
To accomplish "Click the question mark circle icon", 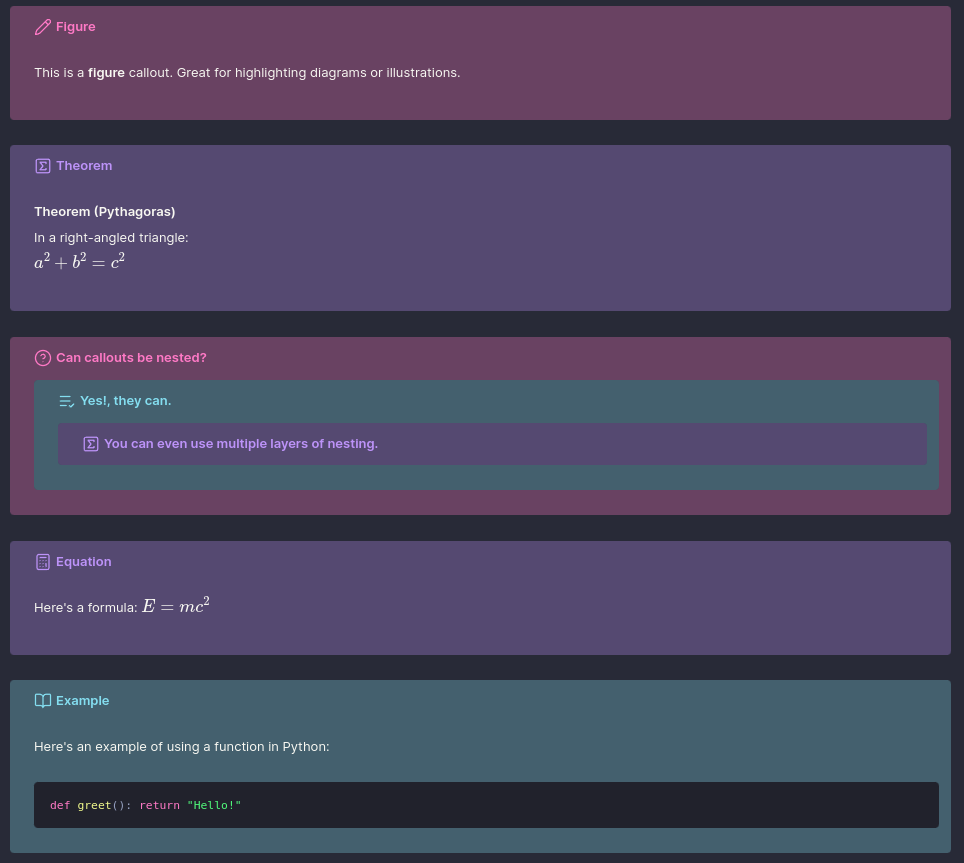I will (42, 358).
